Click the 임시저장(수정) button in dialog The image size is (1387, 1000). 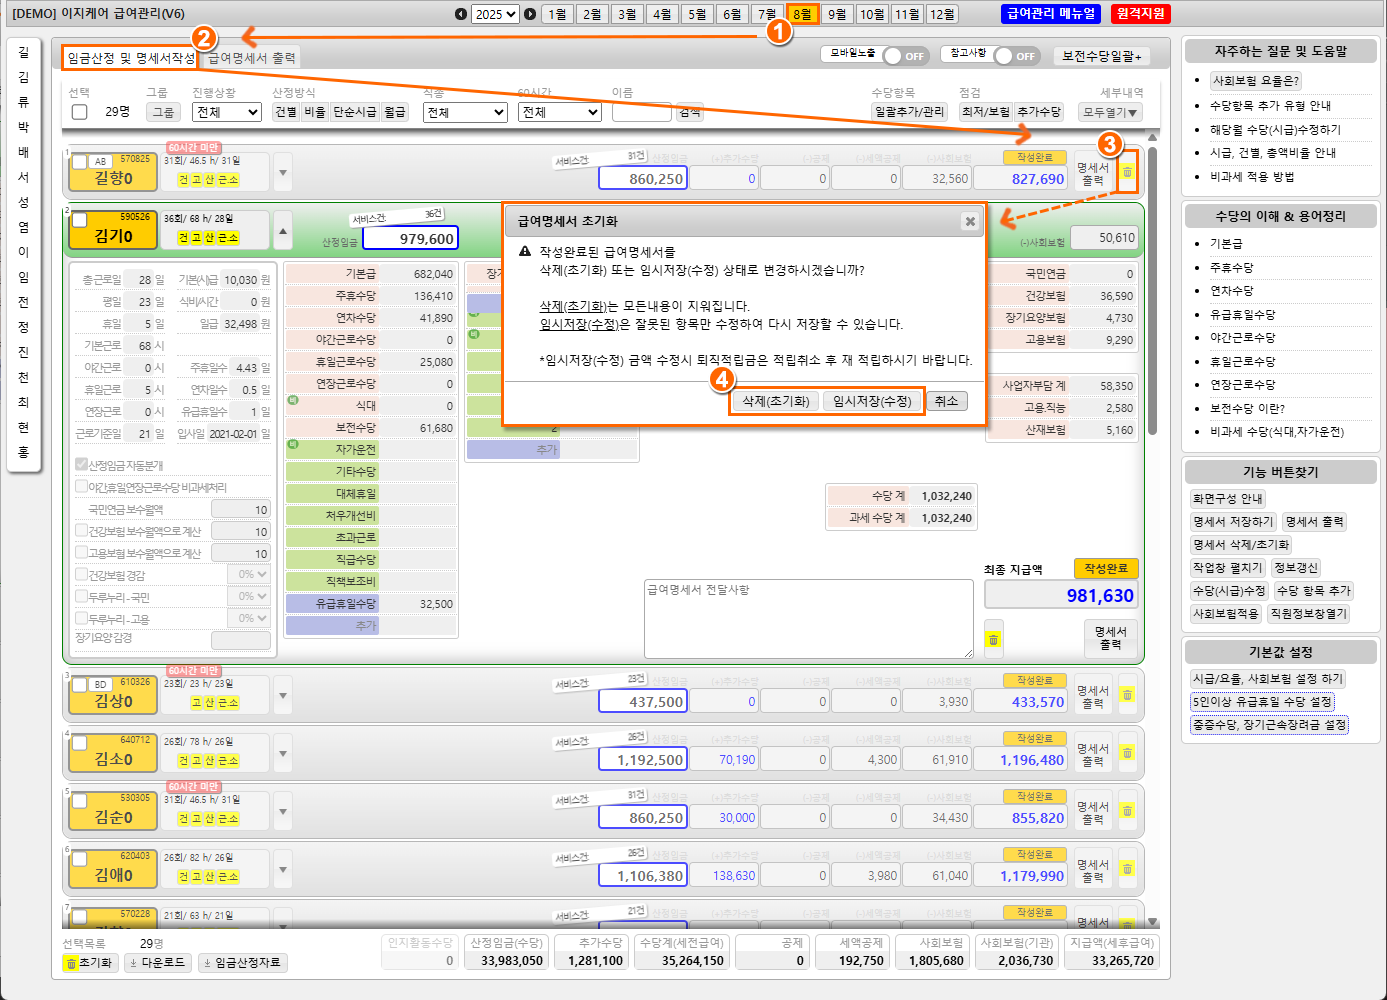(872, 401)
